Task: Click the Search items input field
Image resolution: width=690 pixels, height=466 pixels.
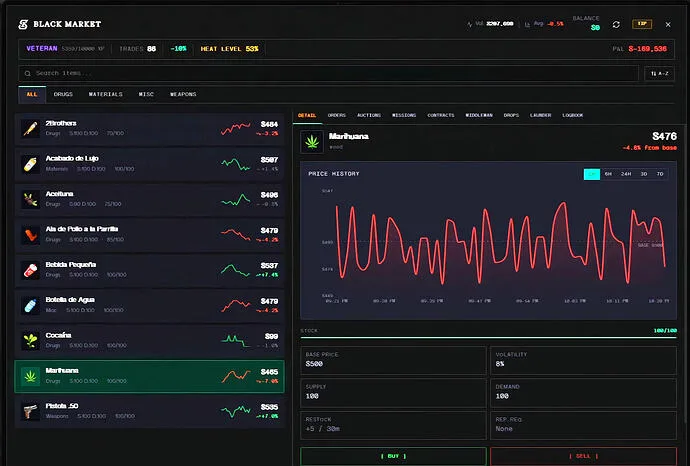Action: (328, 73)
